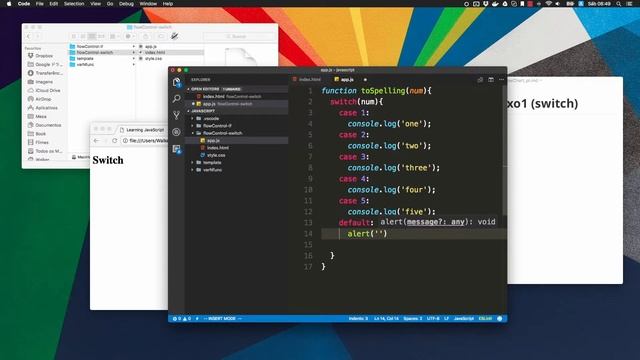This screenshot has height=360, width=640.
Task: Expand the flowControl-if folder in VS Code explorer
Action: tap(193, 126)
